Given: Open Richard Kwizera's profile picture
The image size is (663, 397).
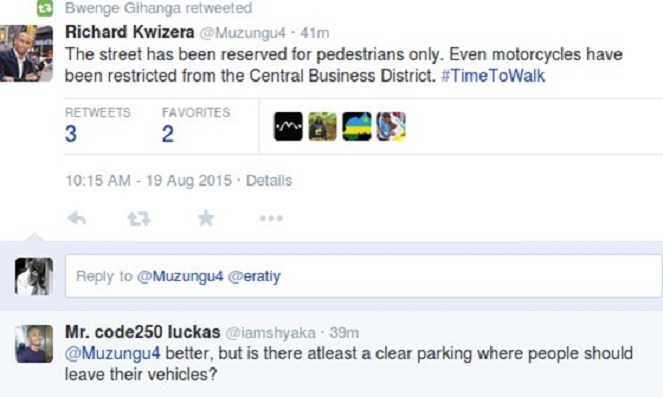Looking at the screenshot, I should coord(26,53).
